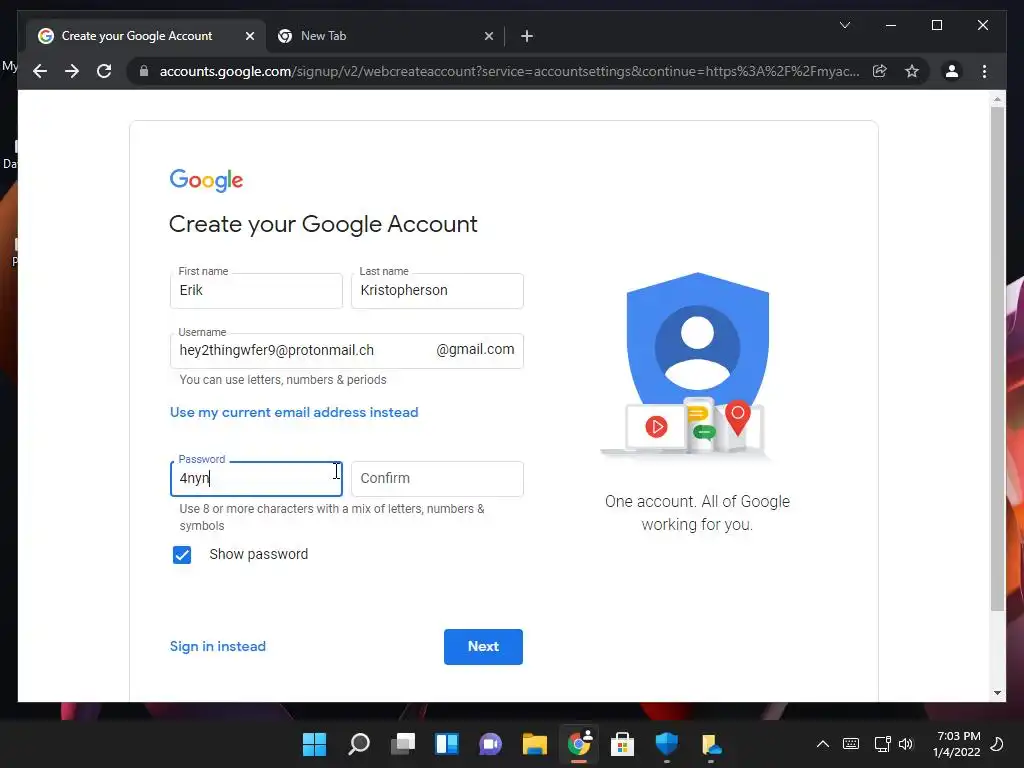
Task: Show hidden system tray icons
Action: coord(823,744)
